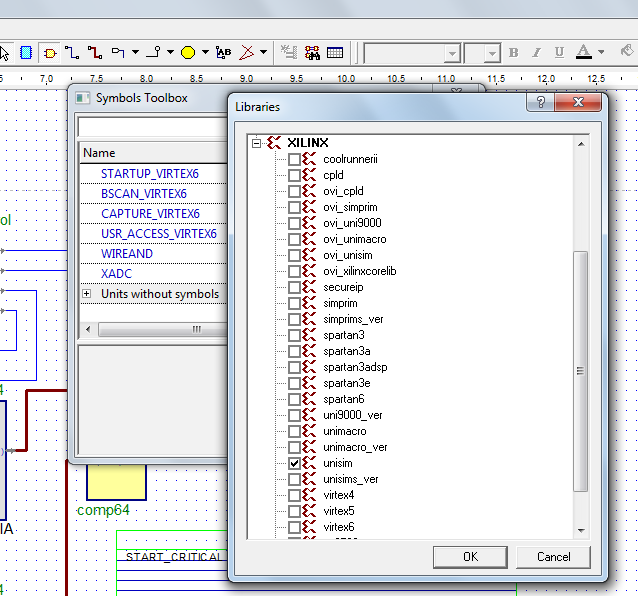
Task: Click the Xilinx icon next to spartan3e
Action: (x=309, y=383)
